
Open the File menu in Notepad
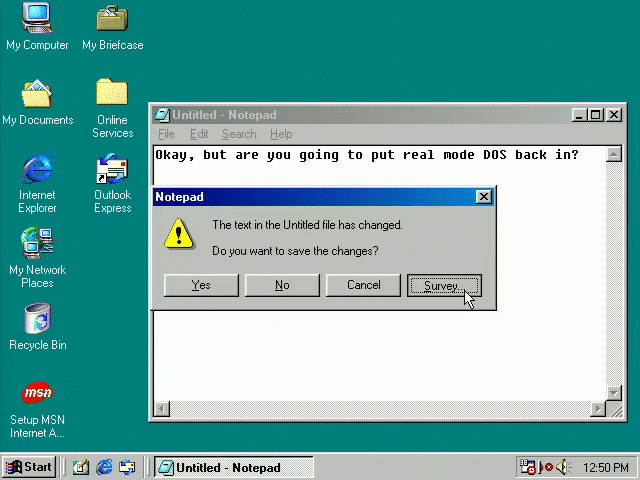tap(166, 134)
